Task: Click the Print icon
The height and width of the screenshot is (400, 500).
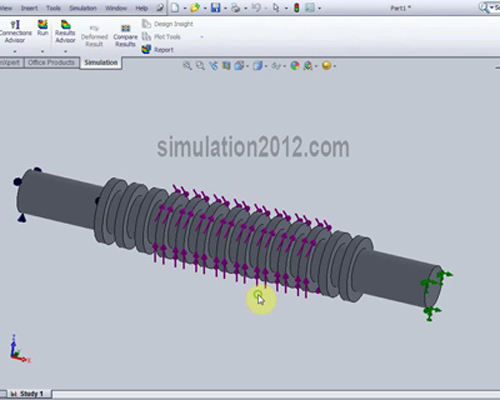Action: coord(236,8)
